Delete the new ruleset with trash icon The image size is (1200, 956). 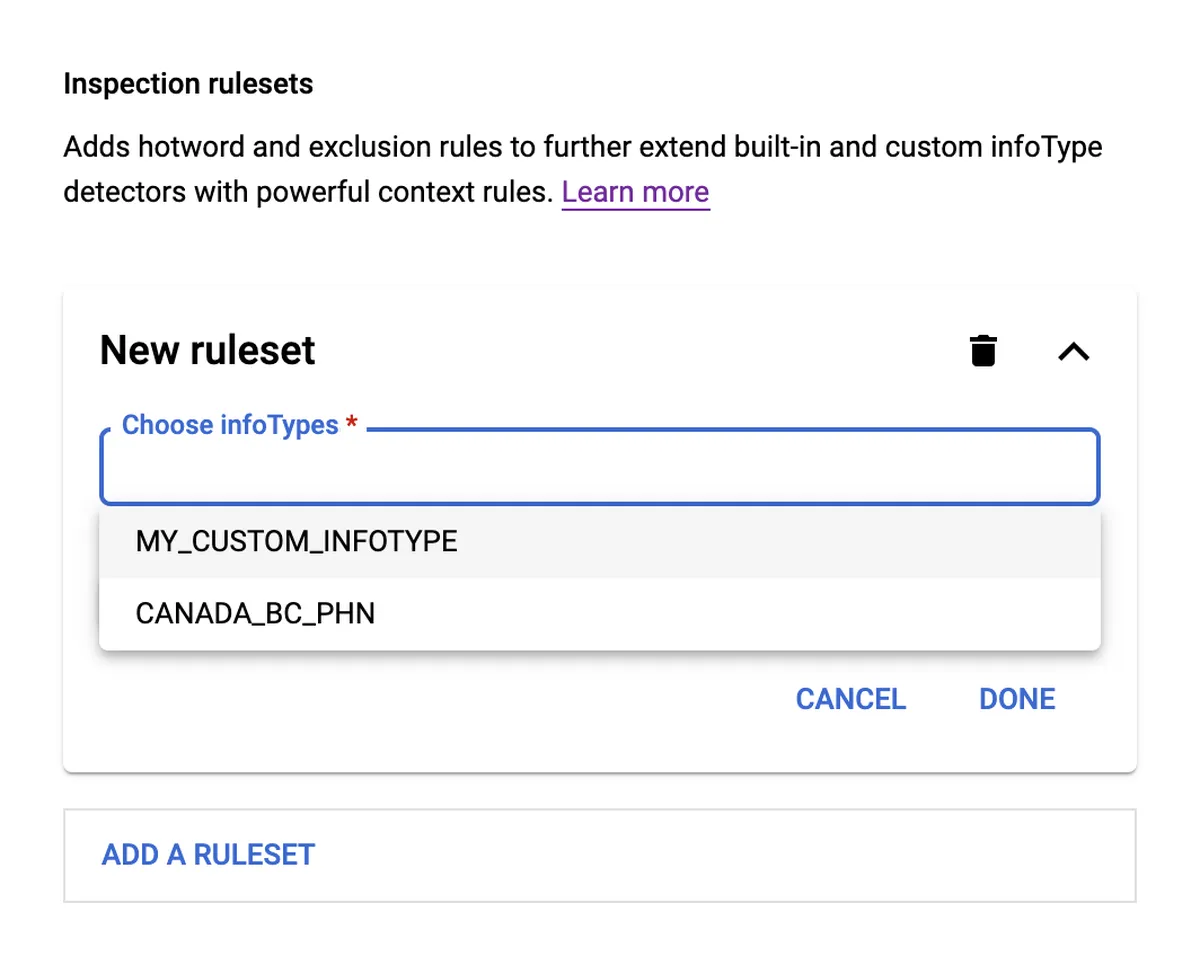pyautogui.click(x=983, y=351)
